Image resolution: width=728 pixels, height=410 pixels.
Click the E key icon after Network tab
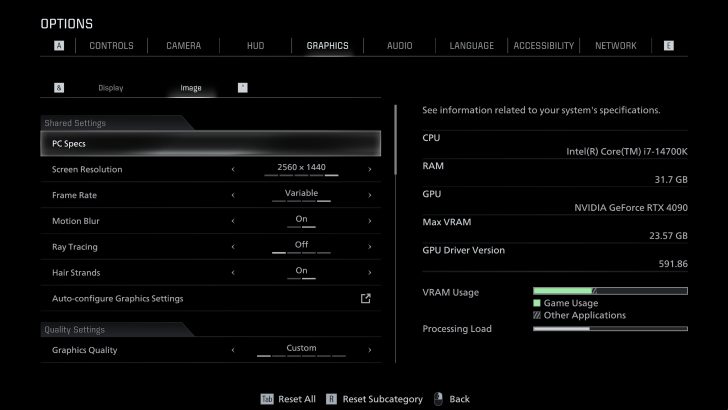coord(668,46)
